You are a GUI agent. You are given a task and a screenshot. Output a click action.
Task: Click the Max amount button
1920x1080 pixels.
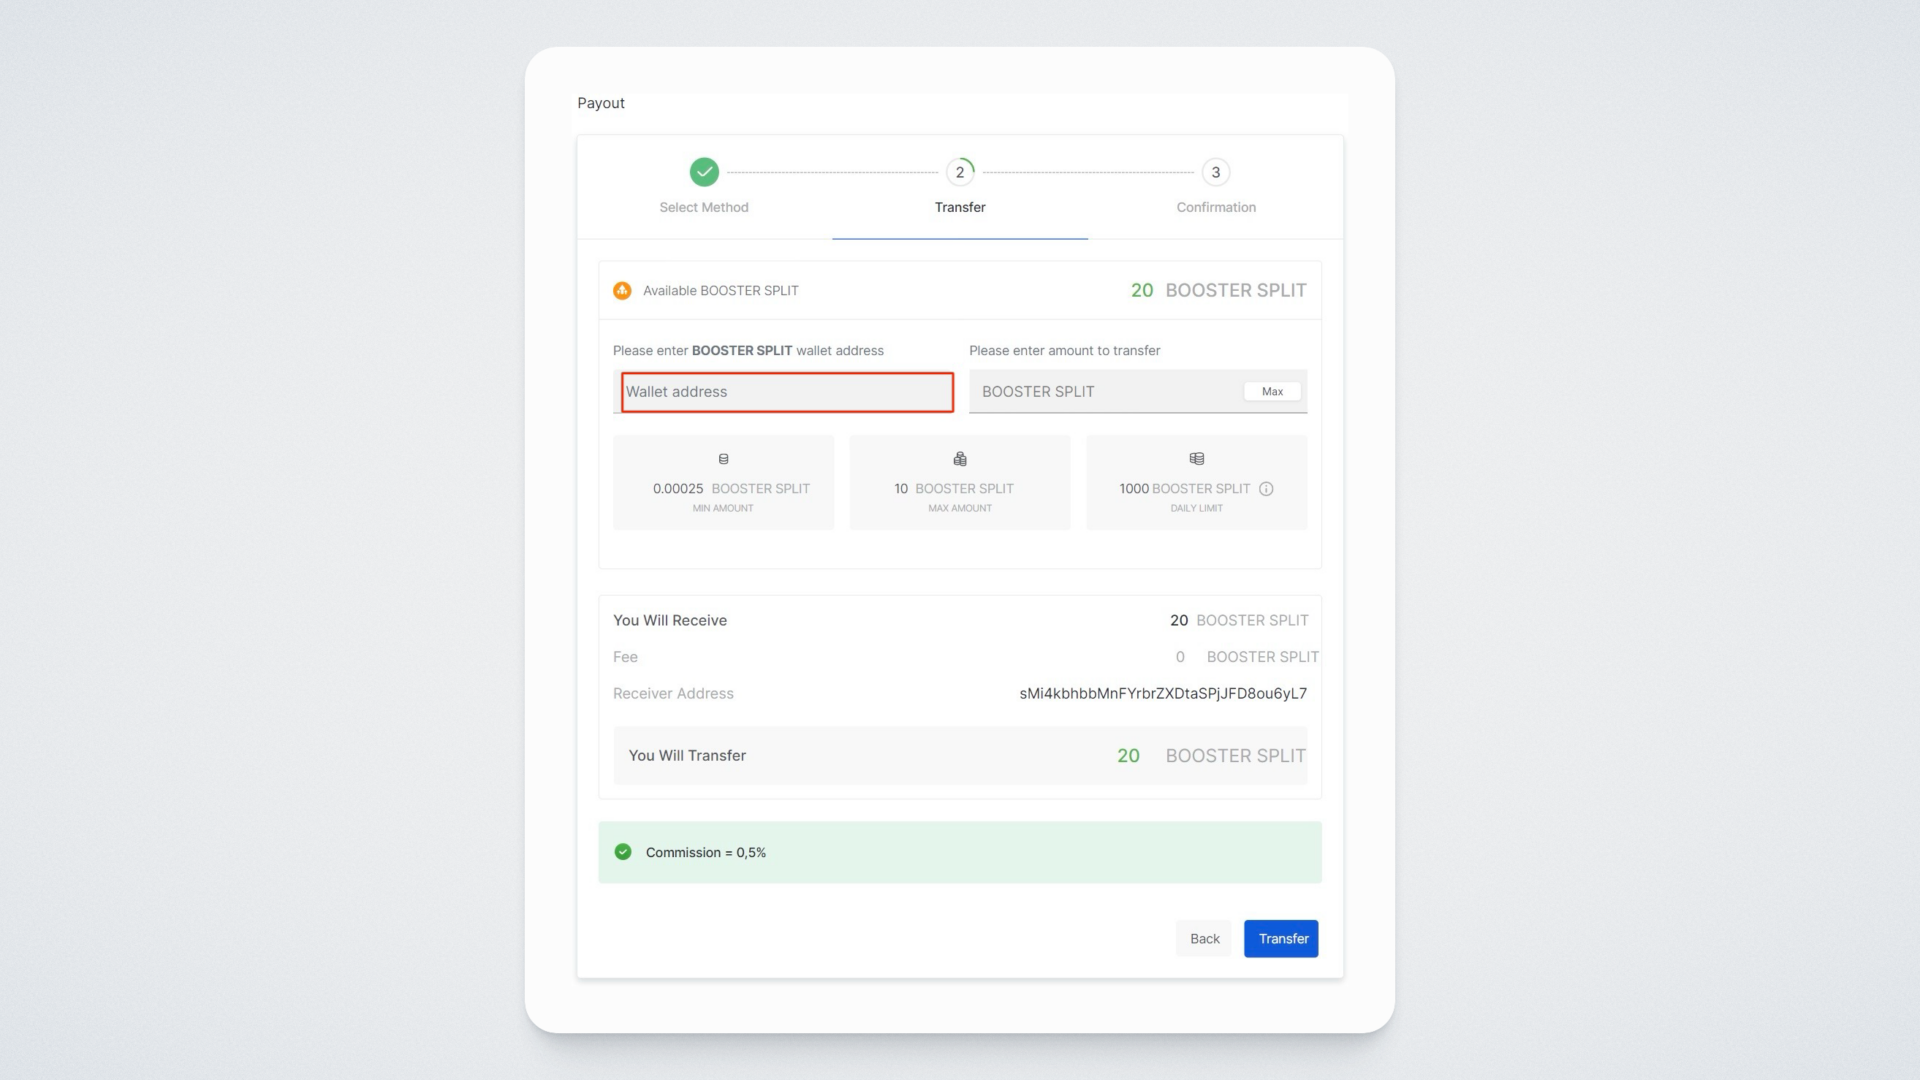1272,392
